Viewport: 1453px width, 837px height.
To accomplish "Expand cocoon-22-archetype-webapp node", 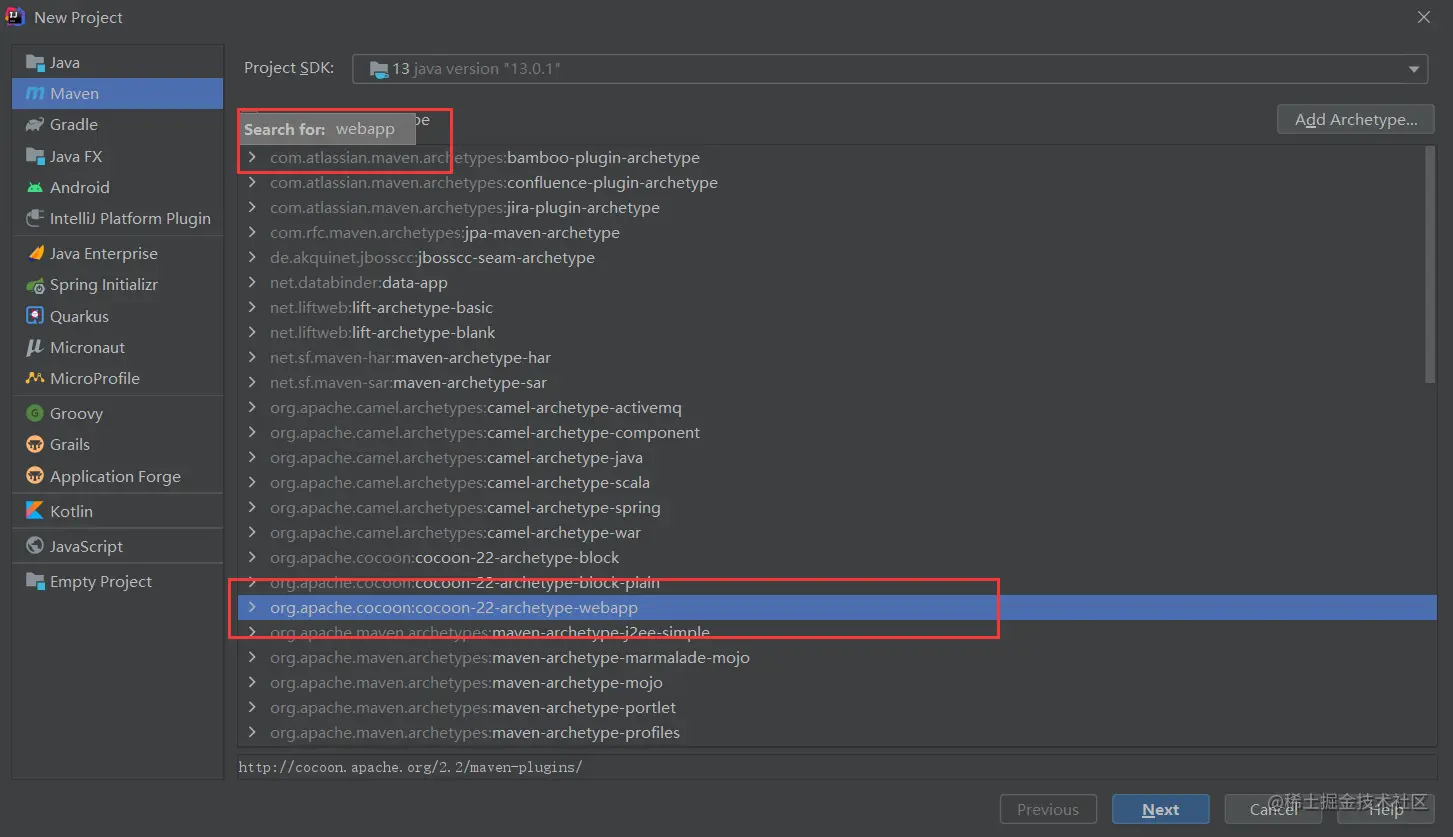I will (252, 607).
